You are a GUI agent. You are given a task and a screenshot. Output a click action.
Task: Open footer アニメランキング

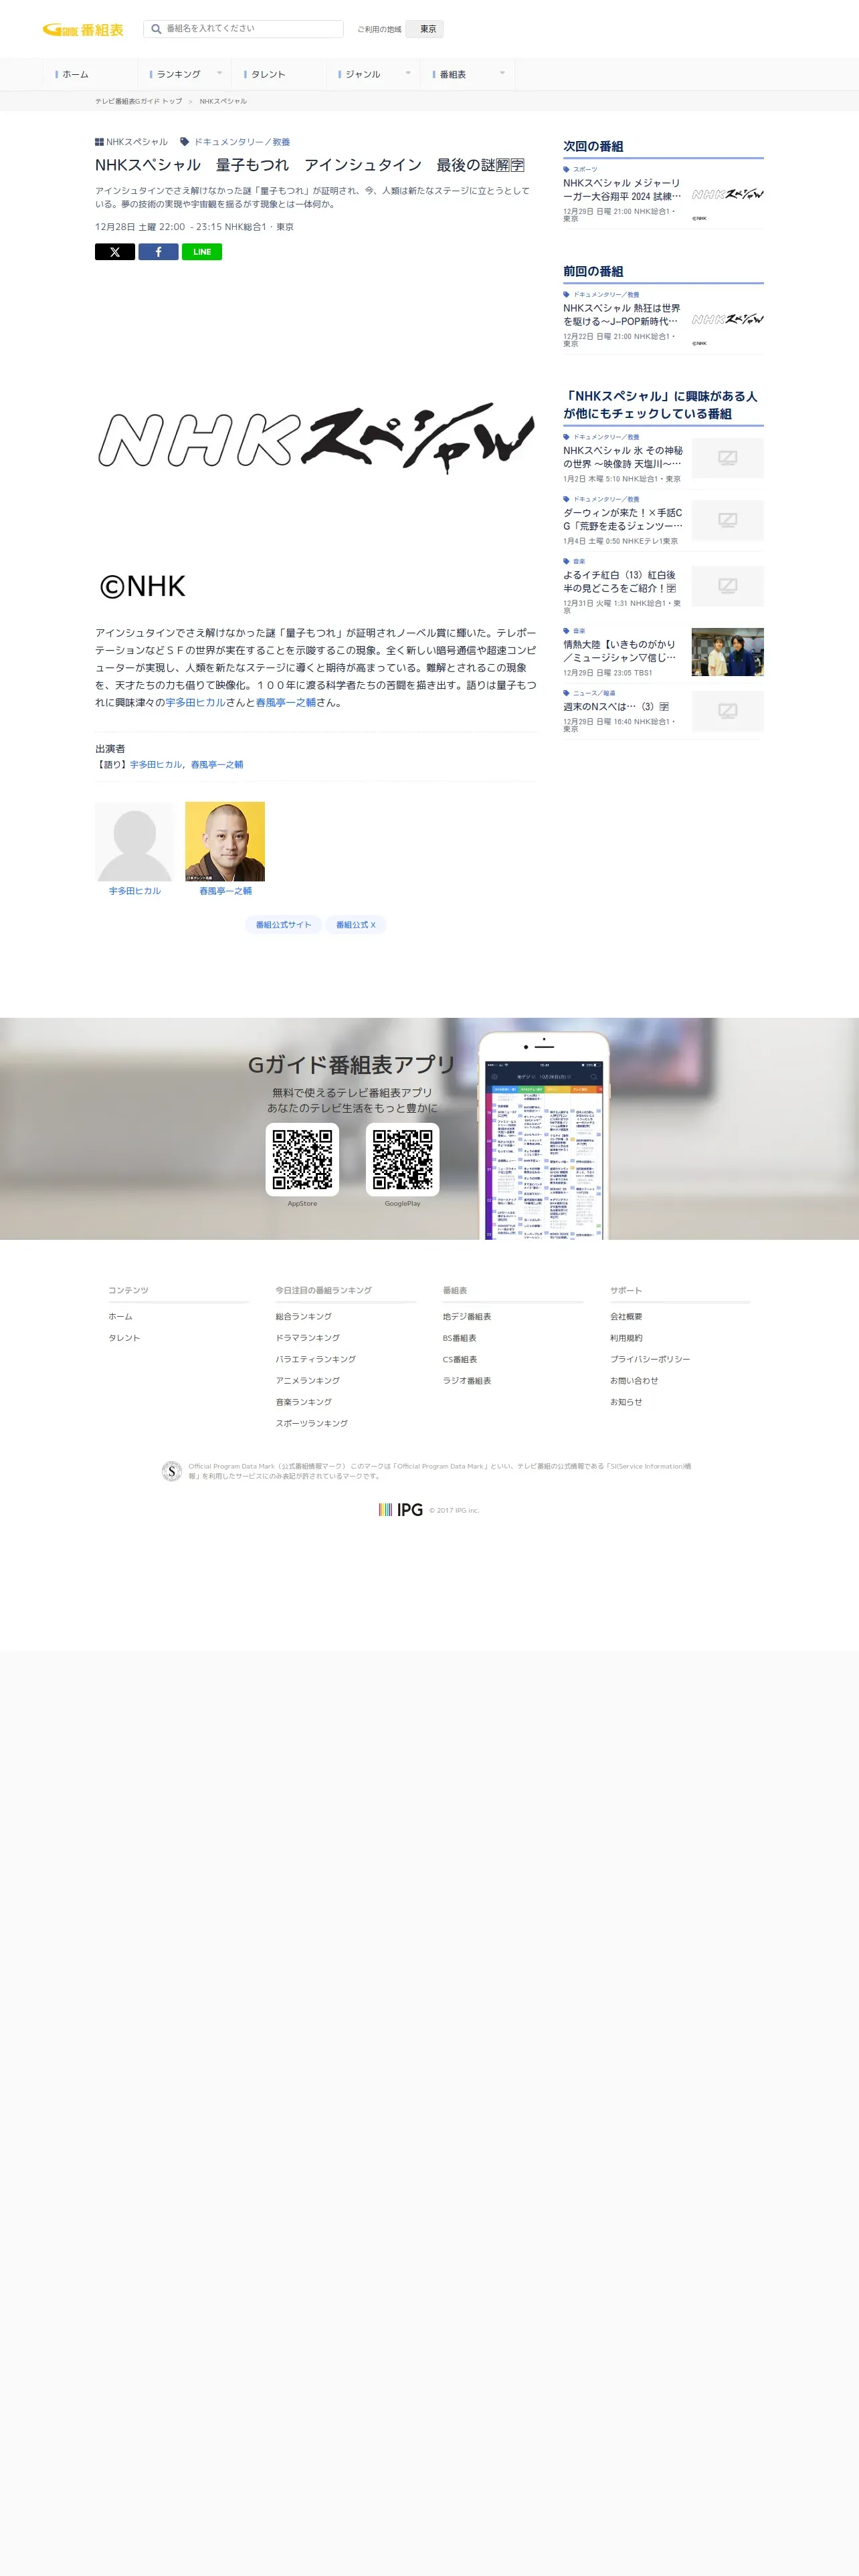(308, 1381)
